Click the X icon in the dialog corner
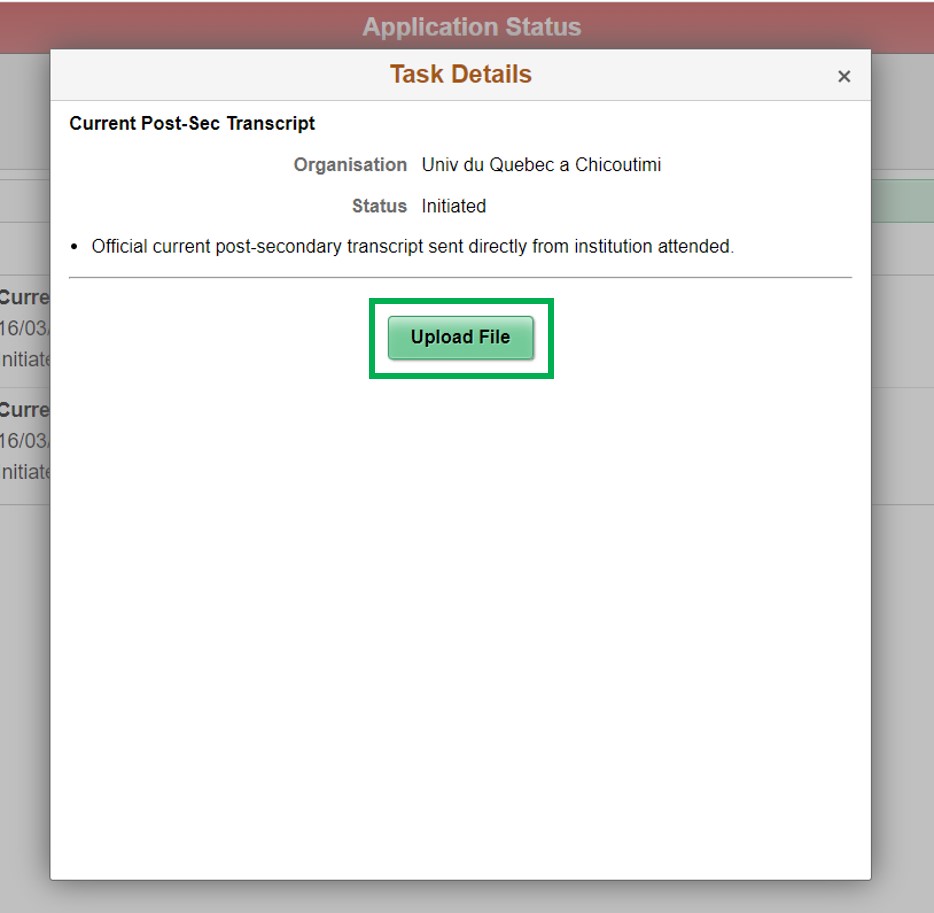Screen dimensions: 934x913 (844, 76)
